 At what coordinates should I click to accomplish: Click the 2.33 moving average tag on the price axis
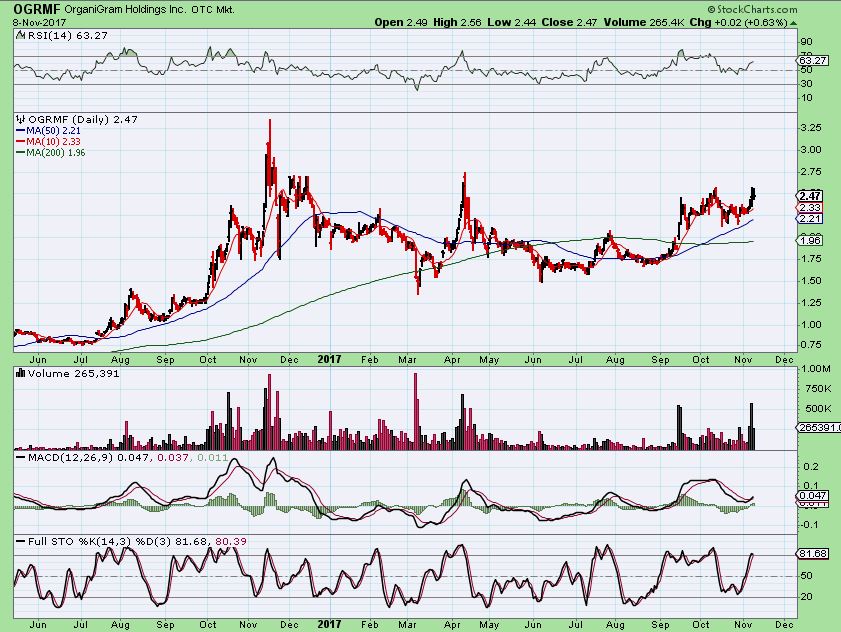coord(810,208)
